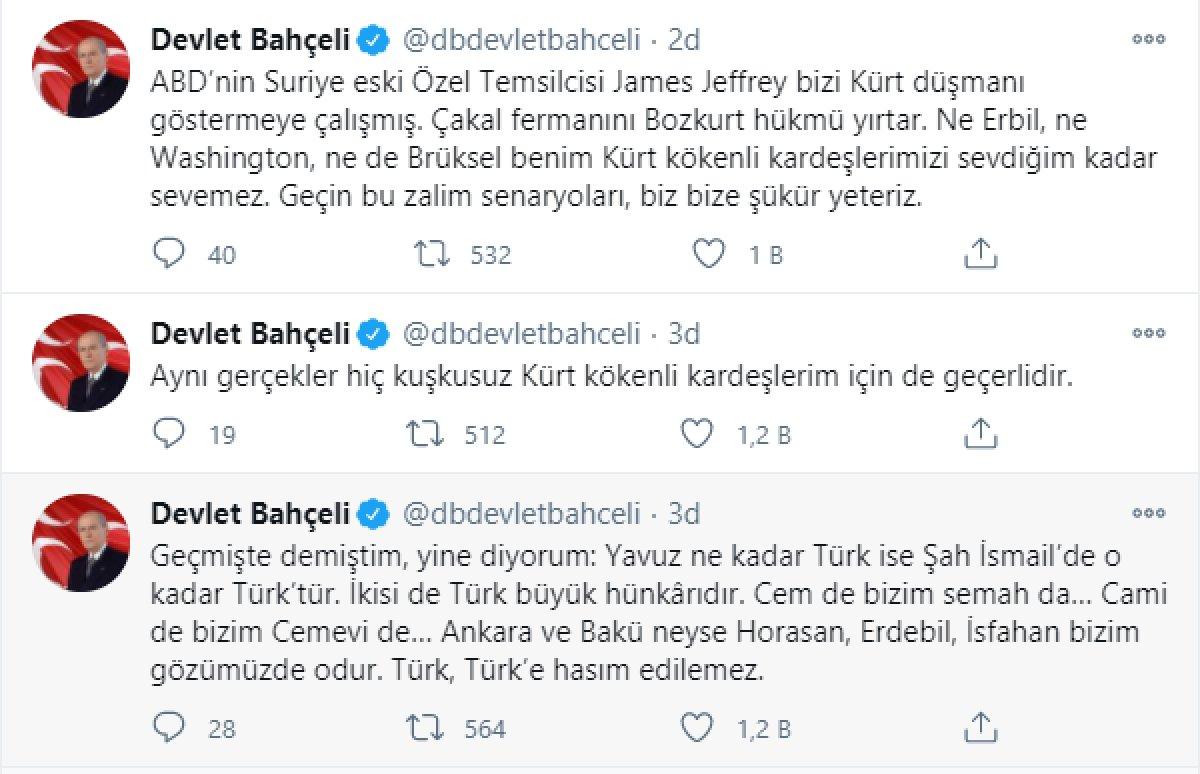This screenshot has height=774, width=1200.
Task: Share the first tweet via upload icon
Action: (982, 254)
